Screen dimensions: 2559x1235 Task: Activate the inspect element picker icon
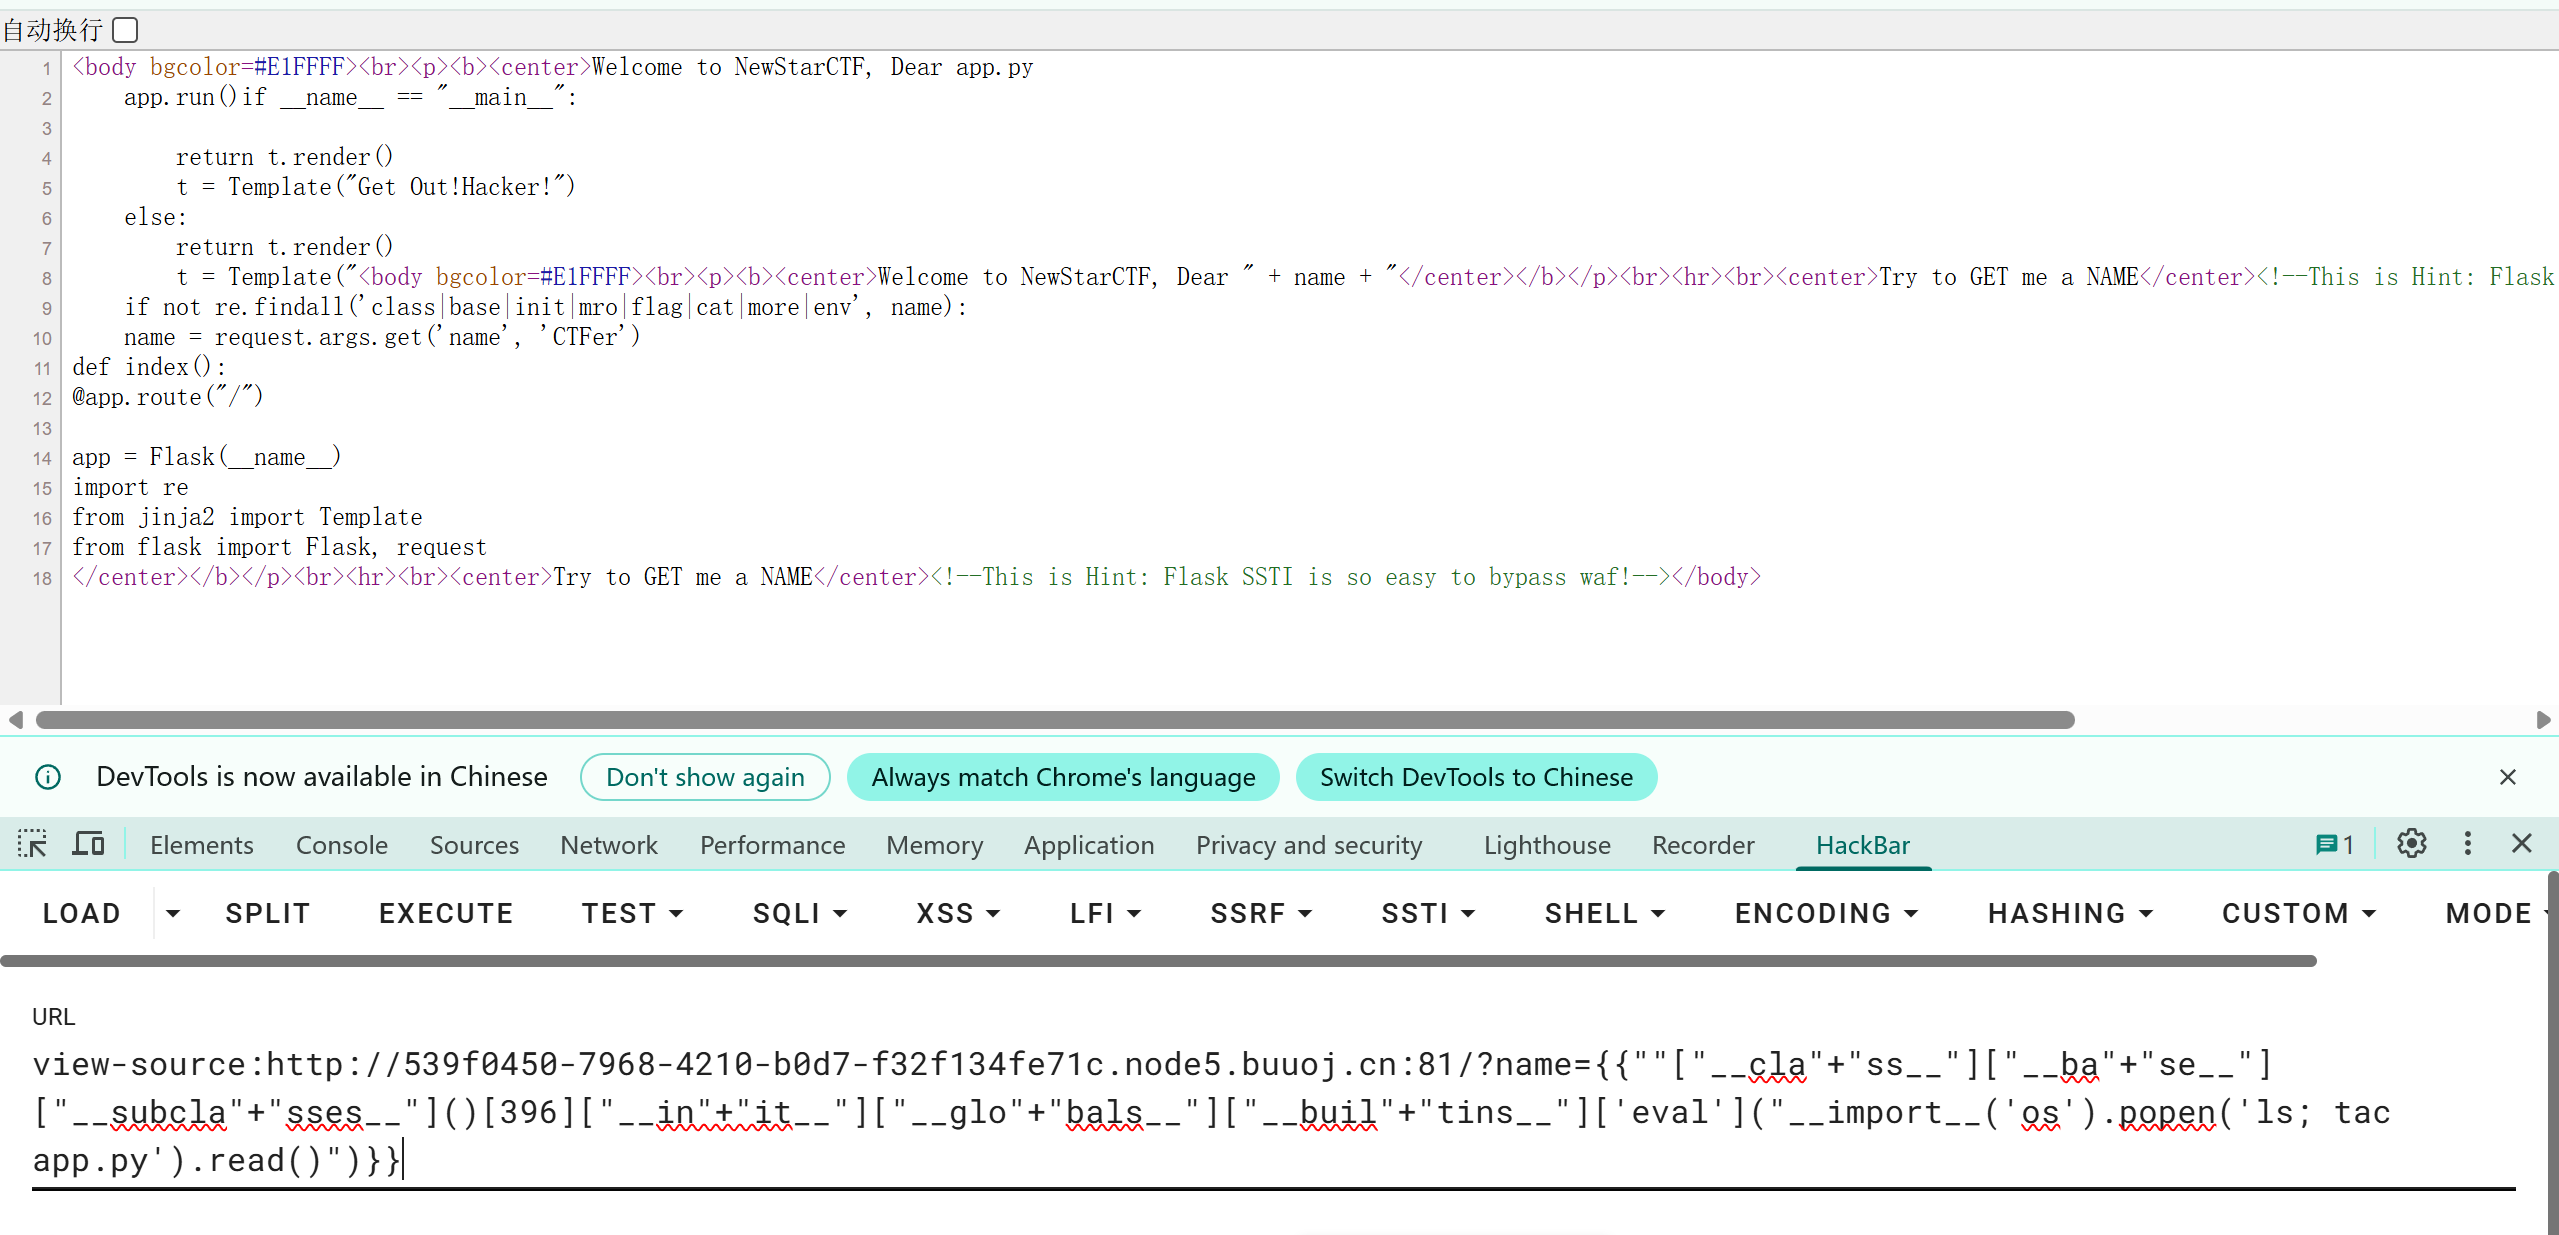pyautogui.click(x=32, y=845)
